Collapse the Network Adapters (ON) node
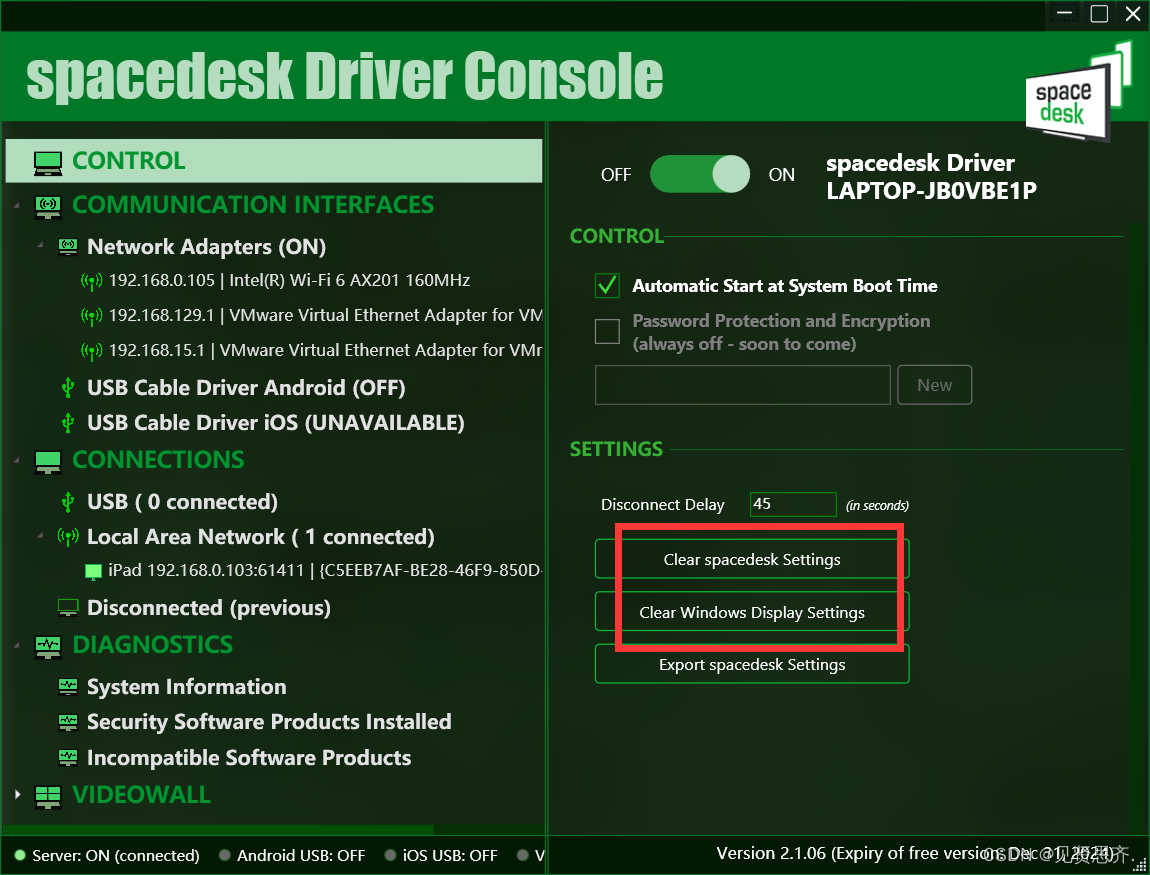1150x875 pixels. pyautogui.click(x=40, y=245)
